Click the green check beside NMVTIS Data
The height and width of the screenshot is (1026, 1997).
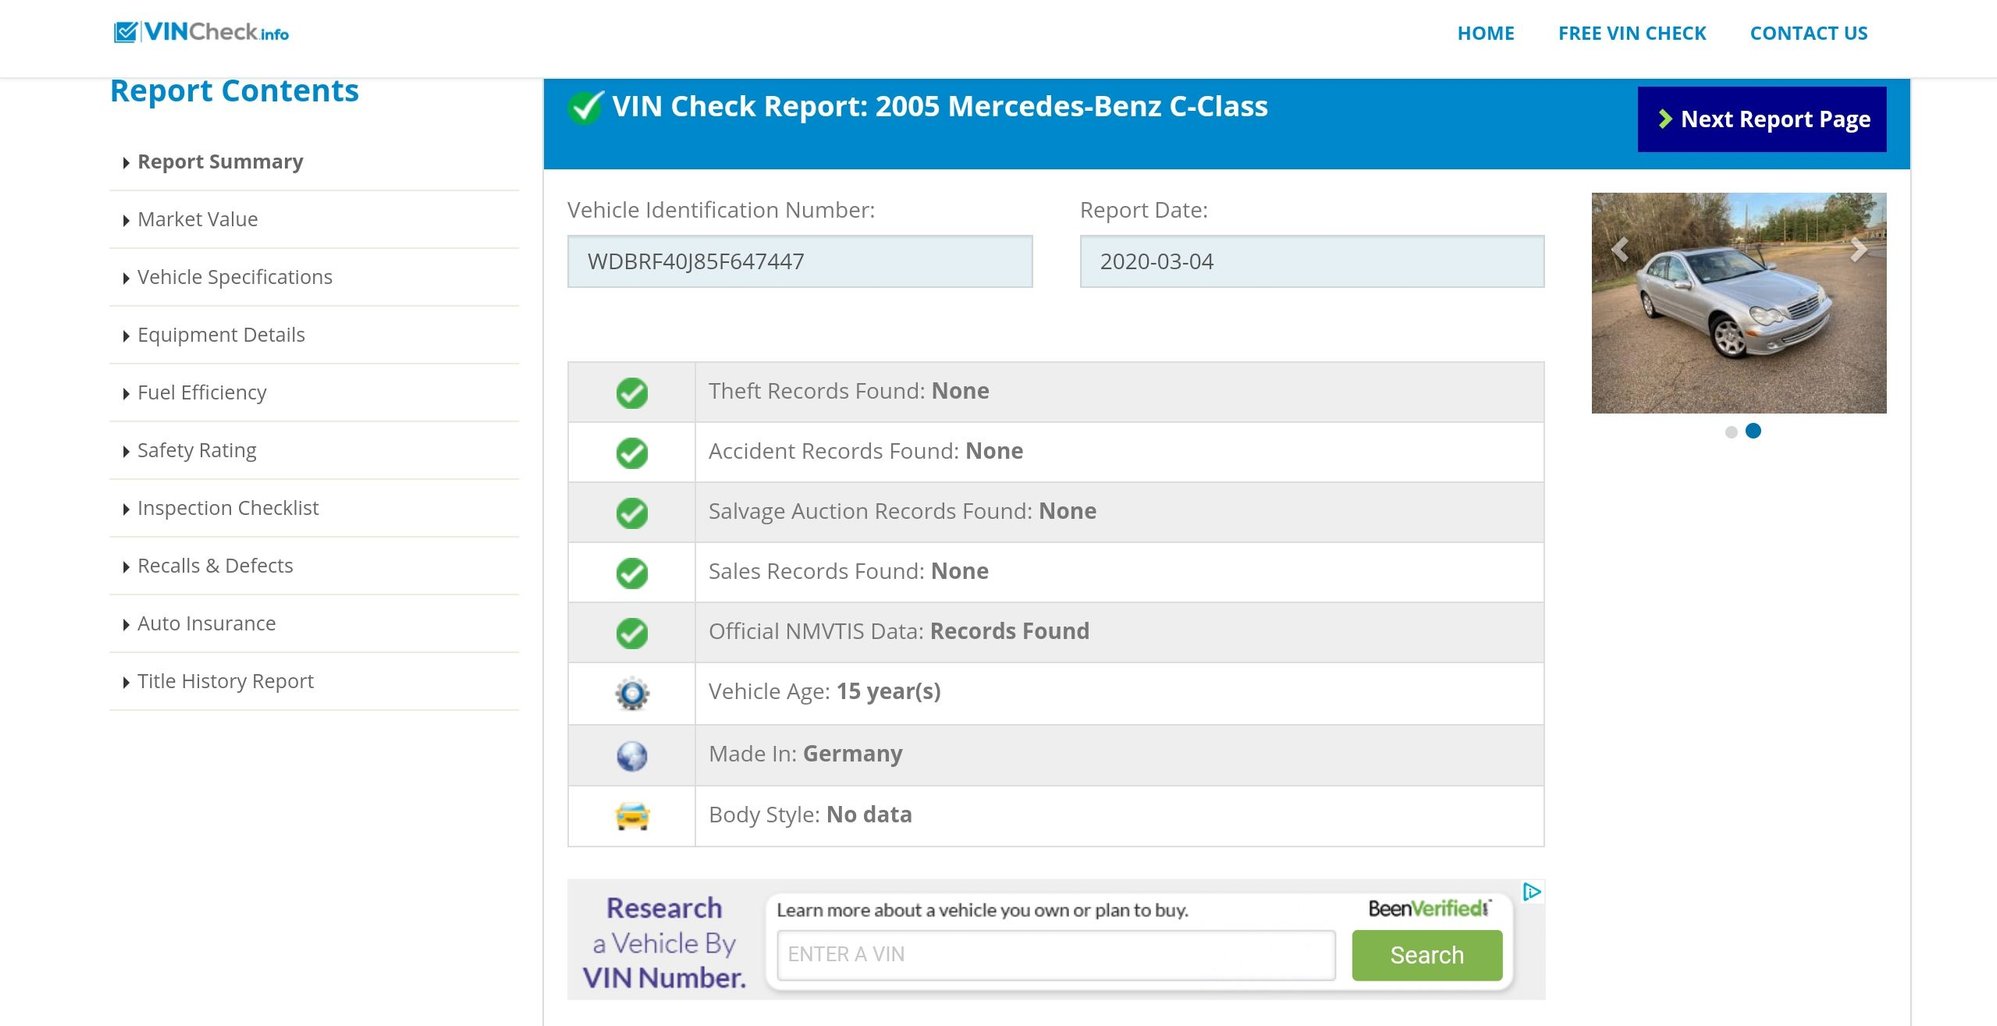tap(632, 633)
